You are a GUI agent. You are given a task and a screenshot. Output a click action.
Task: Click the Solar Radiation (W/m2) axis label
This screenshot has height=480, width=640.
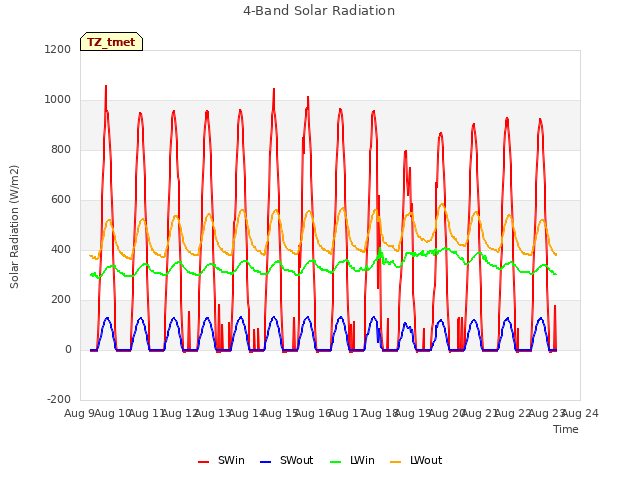pos(14,227)
